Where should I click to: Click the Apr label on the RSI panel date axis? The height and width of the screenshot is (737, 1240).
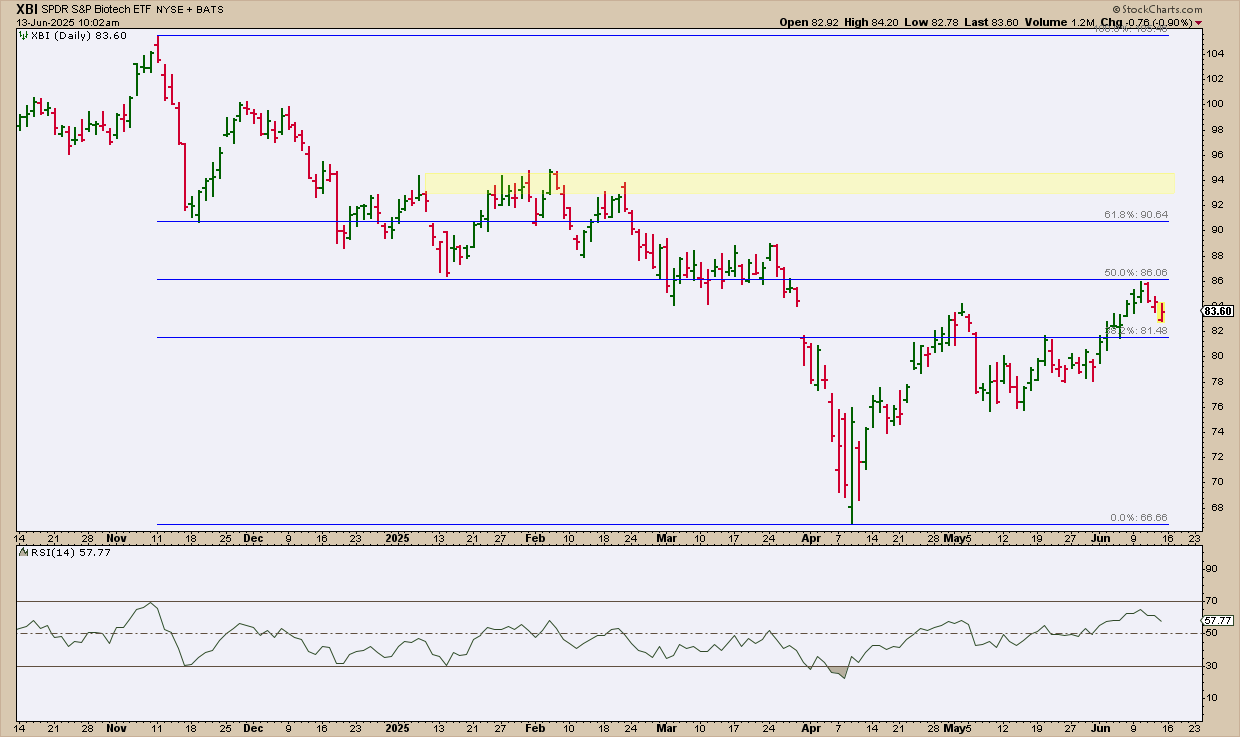[x=809, y=727]
